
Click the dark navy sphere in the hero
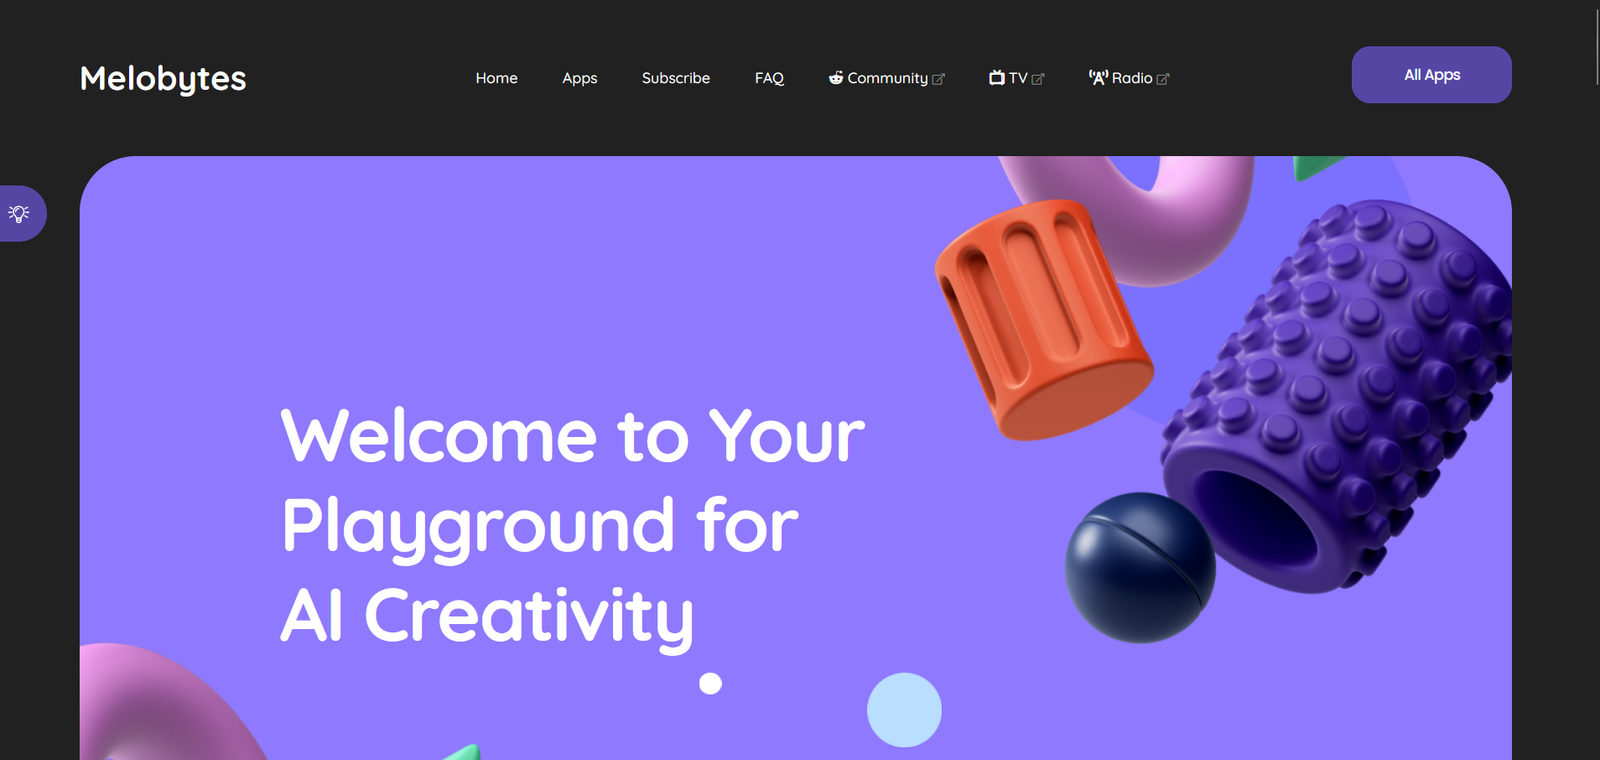[1140, 567]
